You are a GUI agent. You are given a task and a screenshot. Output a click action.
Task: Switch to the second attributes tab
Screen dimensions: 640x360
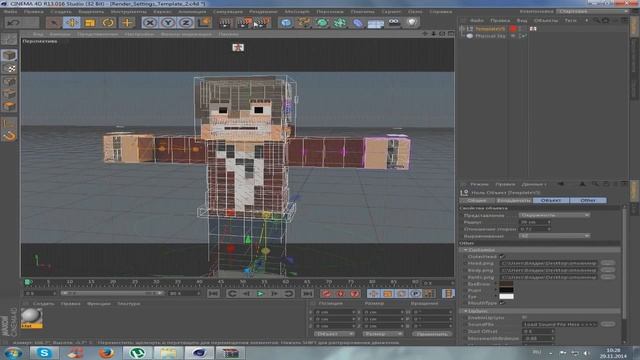pyautogui.click(x=513, y=200)
